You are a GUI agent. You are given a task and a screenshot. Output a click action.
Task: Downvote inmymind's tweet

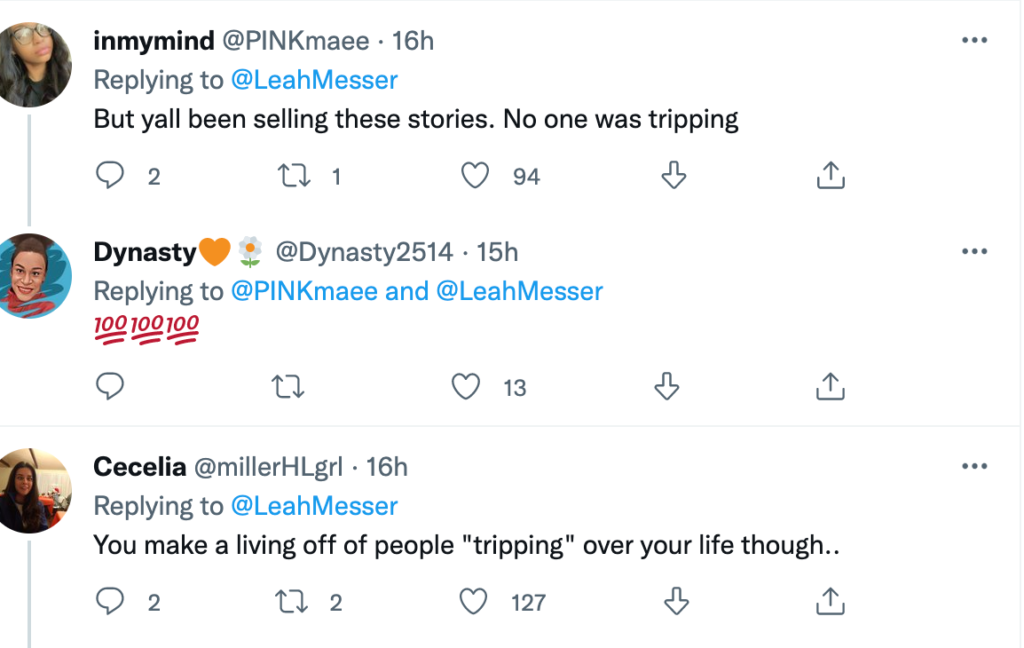(675, 177)
